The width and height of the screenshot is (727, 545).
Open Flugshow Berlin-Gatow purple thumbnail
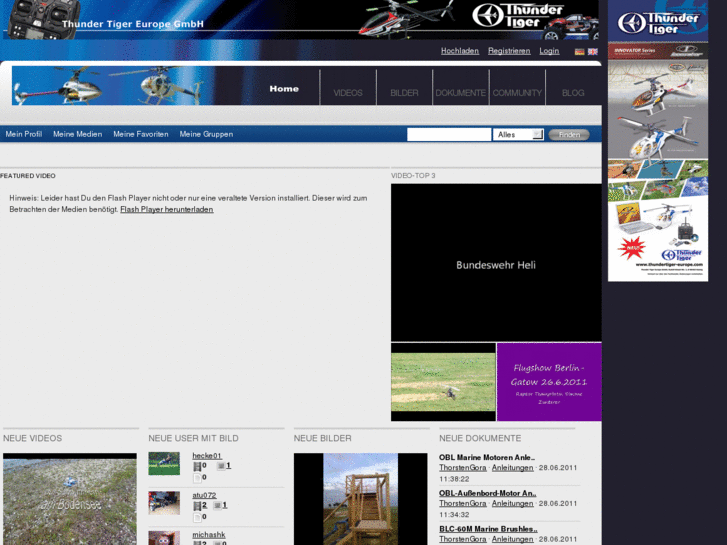point(549,382)
